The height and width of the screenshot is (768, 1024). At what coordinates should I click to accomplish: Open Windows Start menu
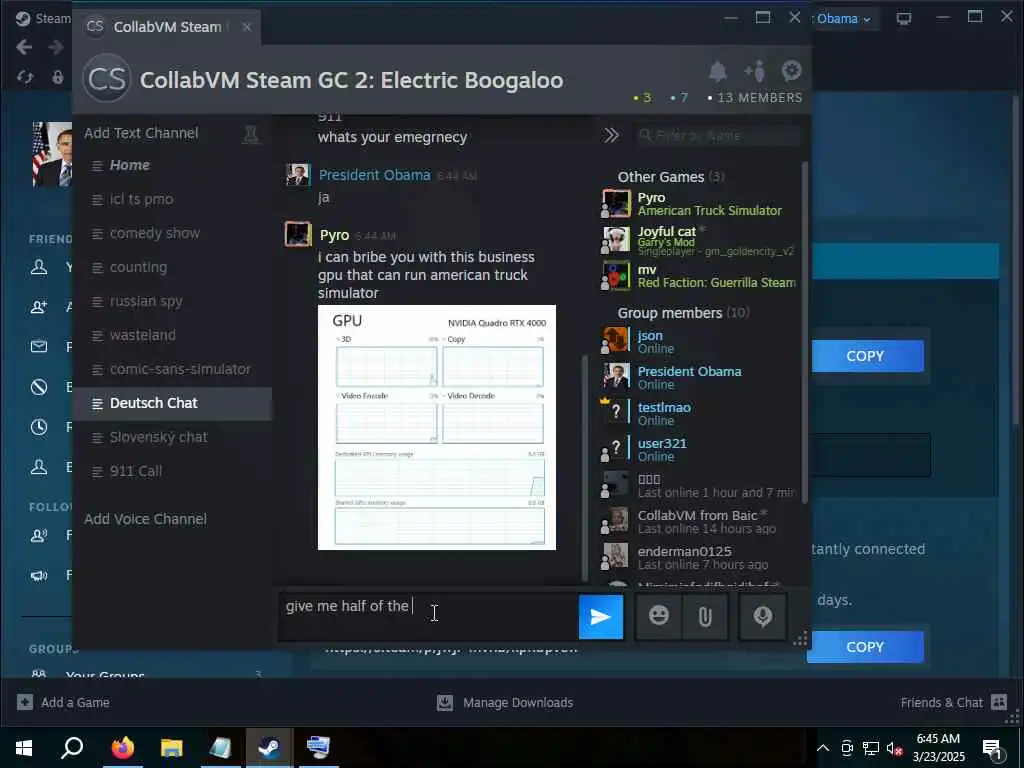pyautogui.click(x=24, y=747)
